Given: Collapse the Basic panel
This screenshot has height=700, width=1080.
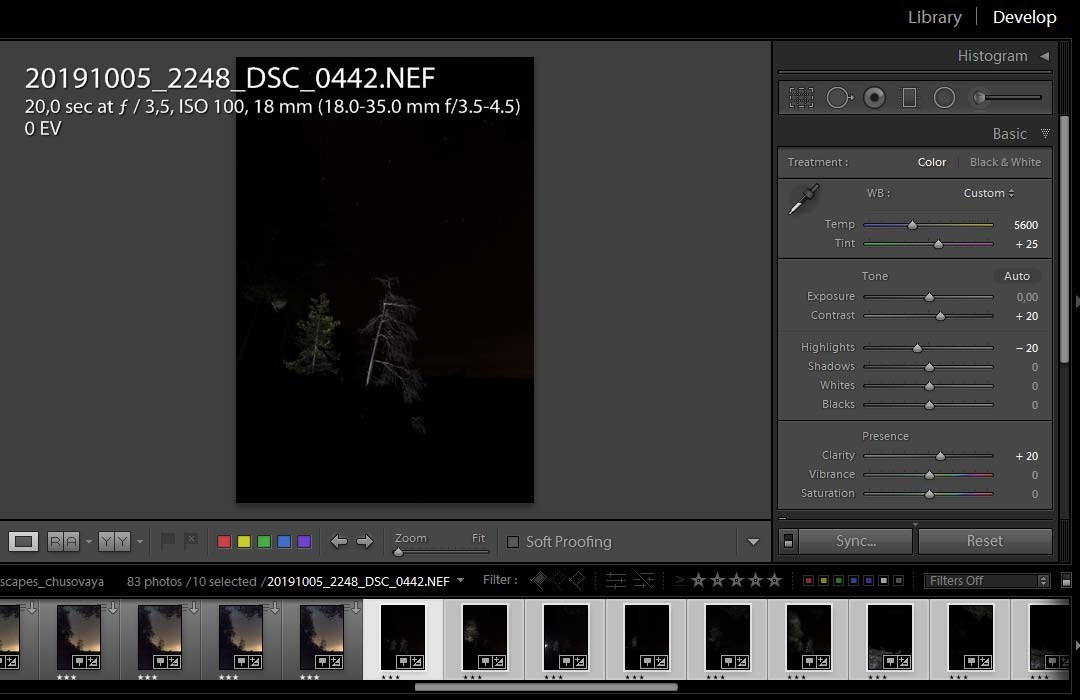Looking at the screenshot, I should [x=1045, y=133].
